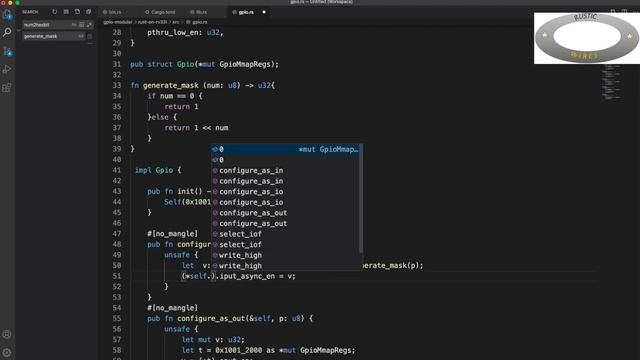Toggle Match Whole Word in search box
640x360 pixels.
coord(82,25)
